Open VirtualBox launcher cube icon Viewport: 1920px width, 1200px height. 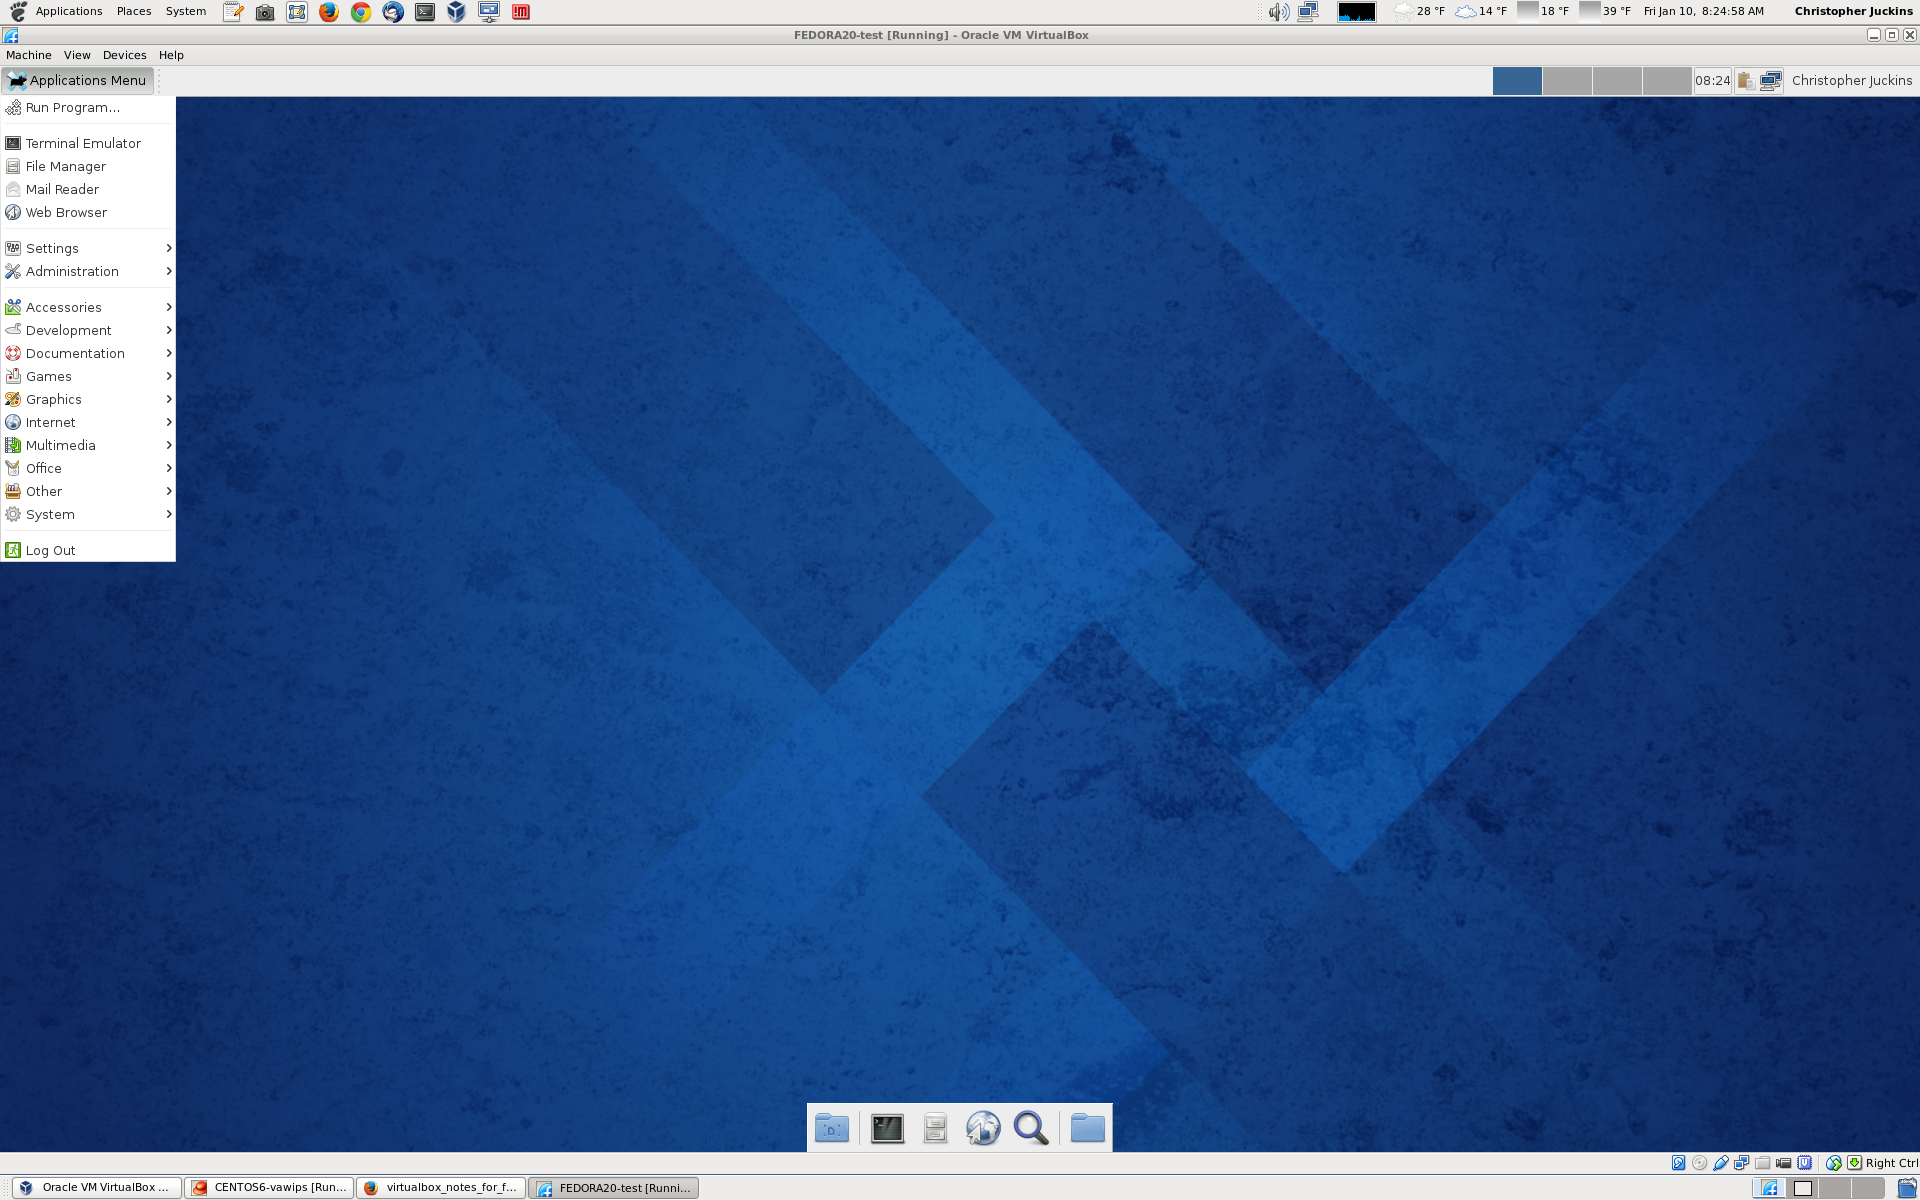(x=457, y=12)
